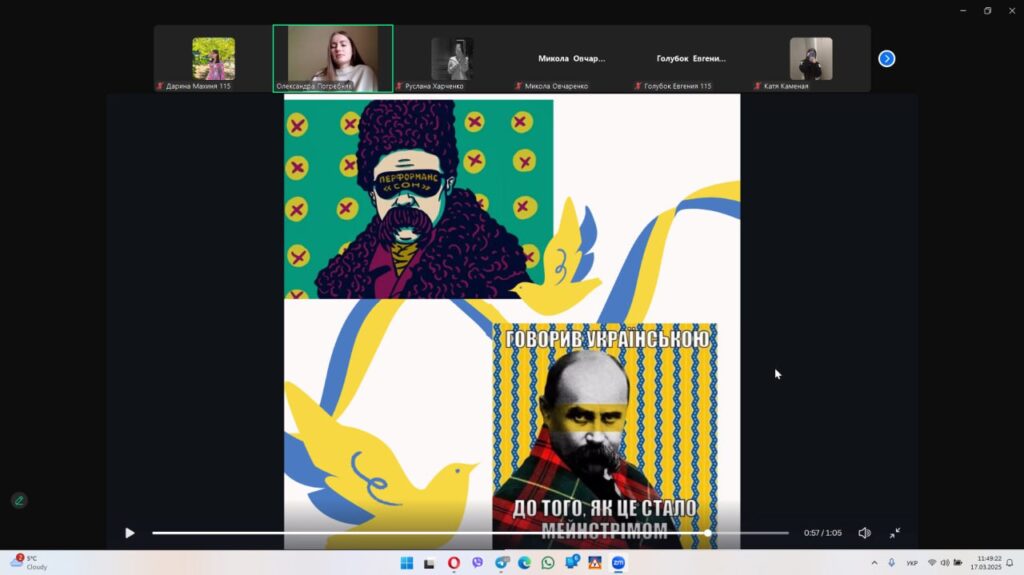Viewport: 1024px width, 575px height.
Task: Open Wi-Fi network settings in tray
Action: click(x=932, y=563)
